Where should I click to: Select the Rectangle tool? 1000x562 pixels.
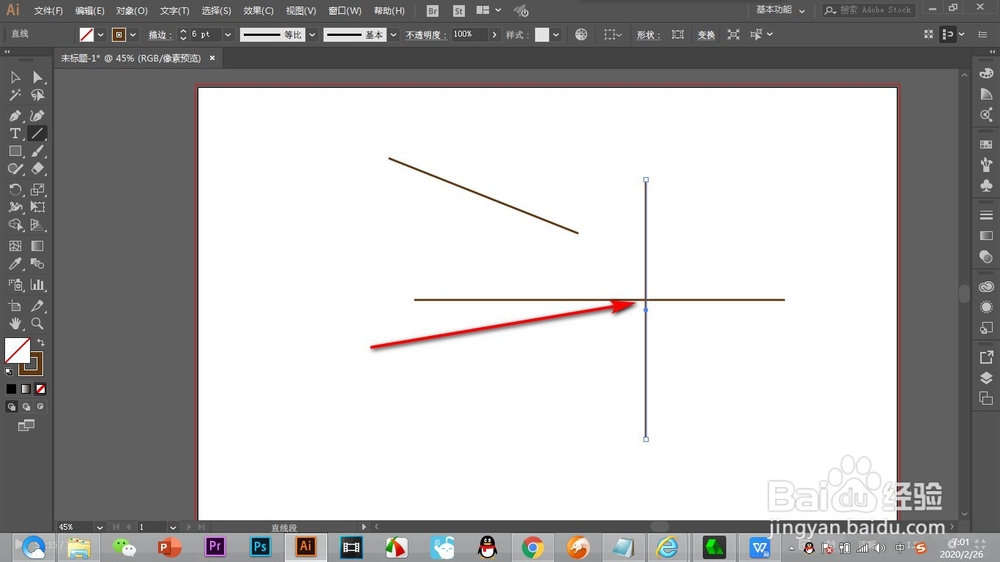tap(15, 151)
